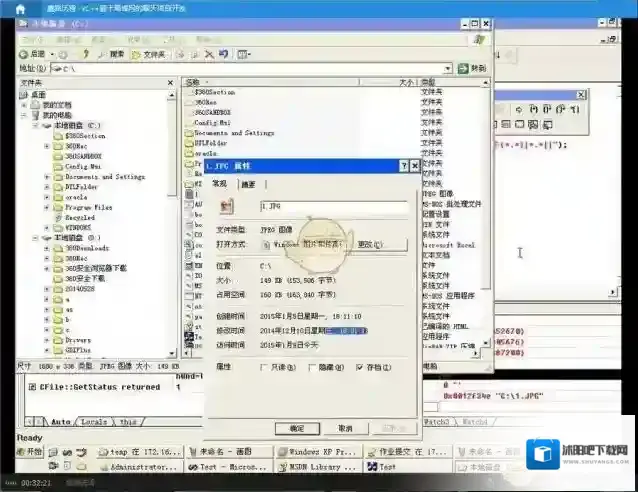This screenshot has width=638, height=492.
Task: Collapse the Local Disk (C:) tree node
Action: click(35, 125)
